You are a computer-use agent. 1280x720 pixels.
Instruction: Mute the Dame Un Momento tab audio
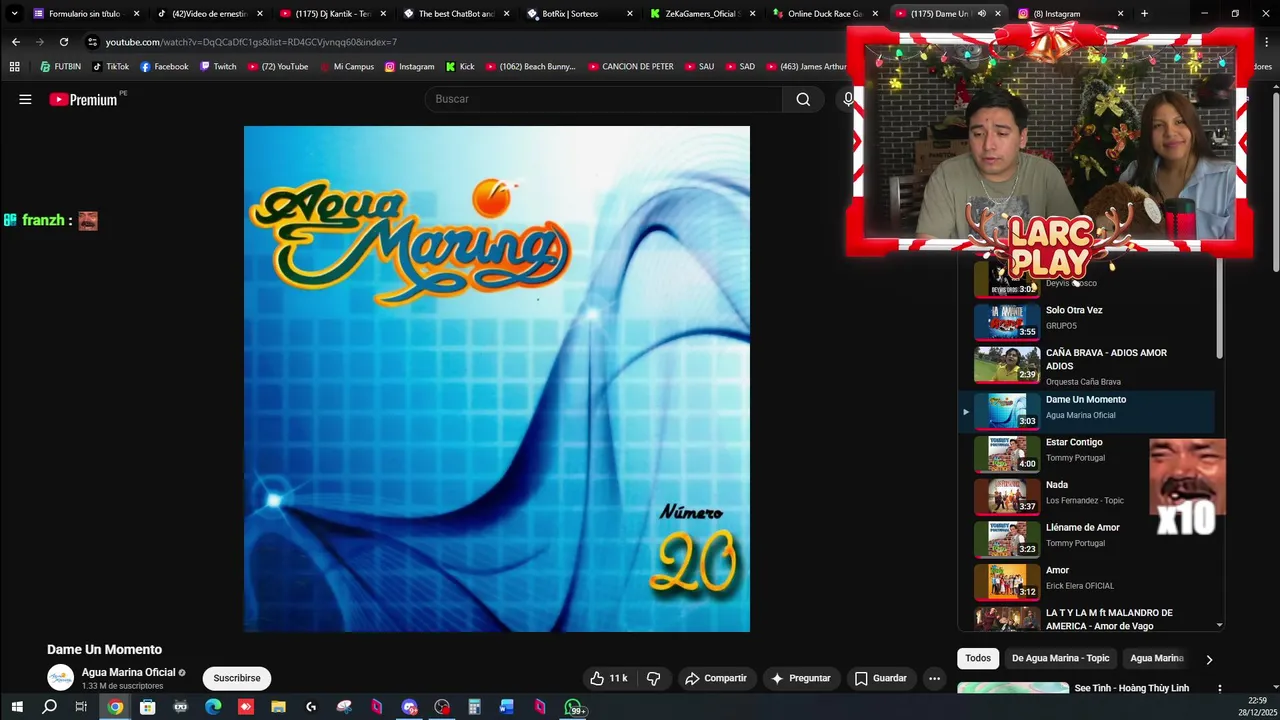981,14
